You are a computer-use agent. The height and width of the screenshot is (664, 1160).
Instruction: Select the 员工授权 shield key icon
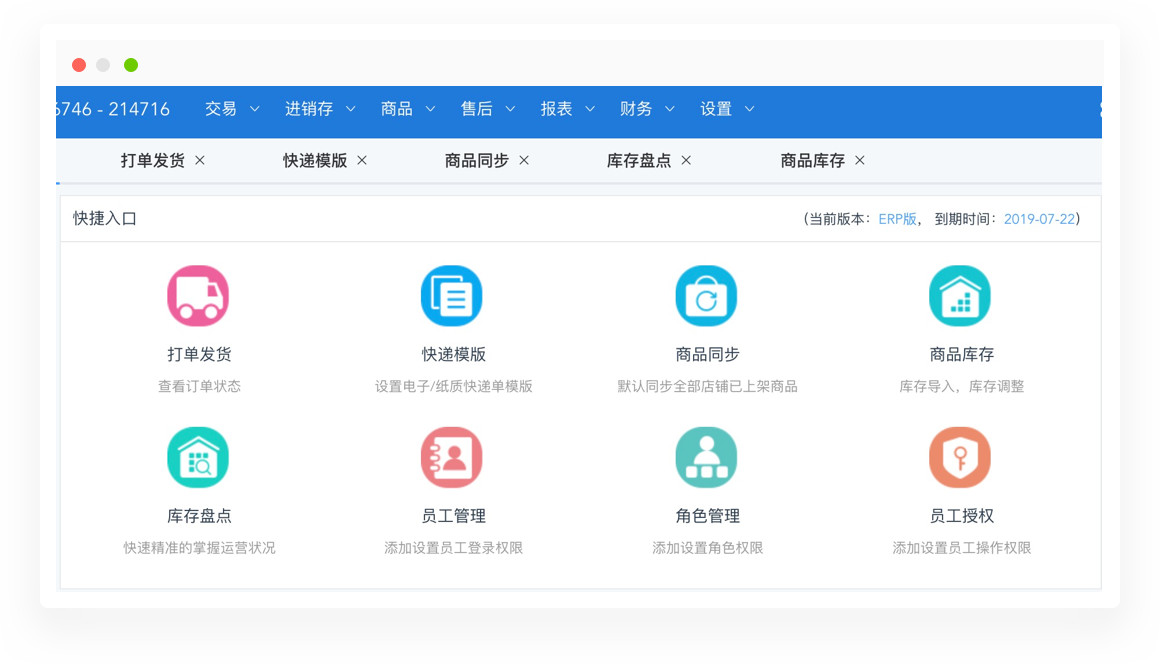(x=960, y=458)
